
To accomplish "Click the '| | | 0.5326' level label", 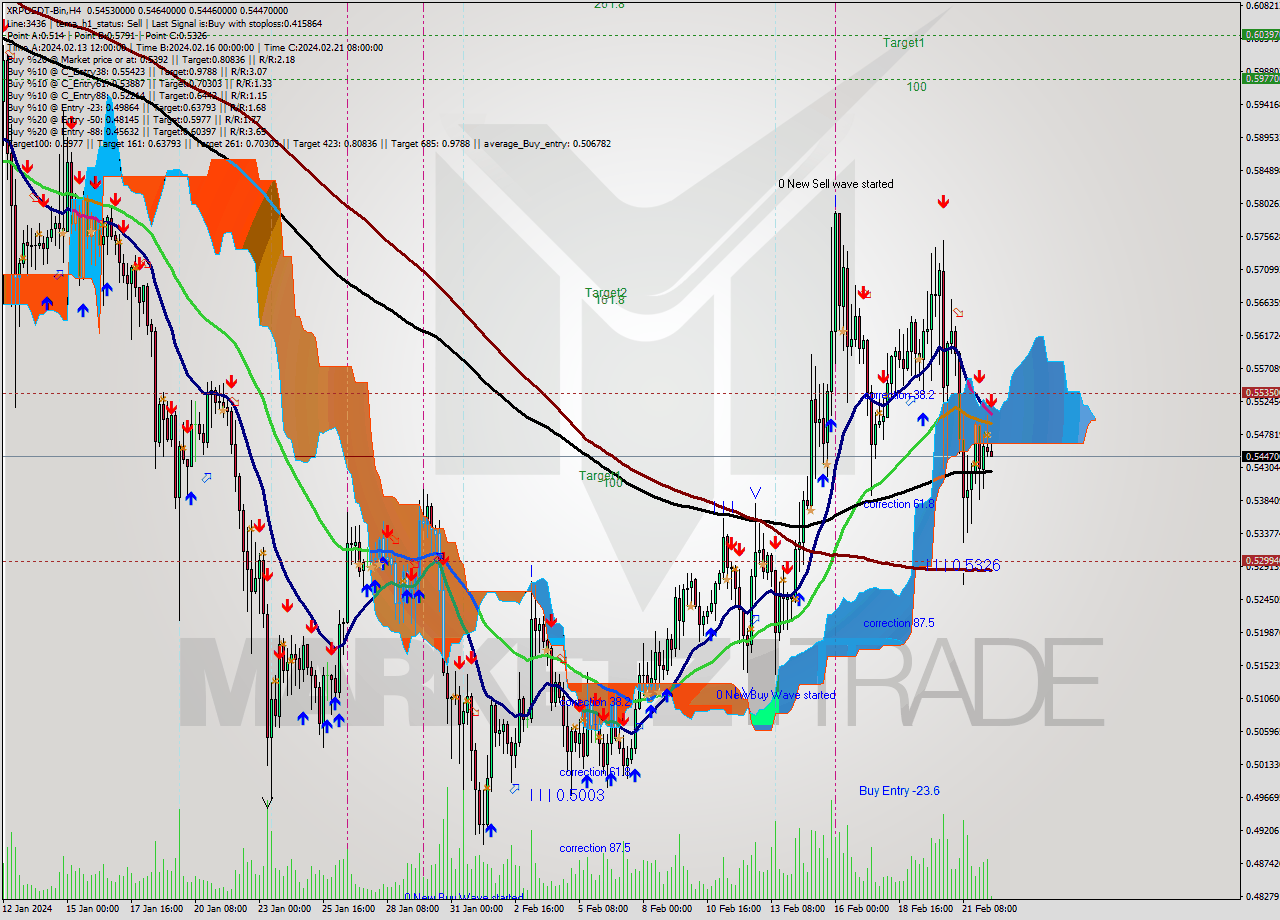I will pos(964,566).
